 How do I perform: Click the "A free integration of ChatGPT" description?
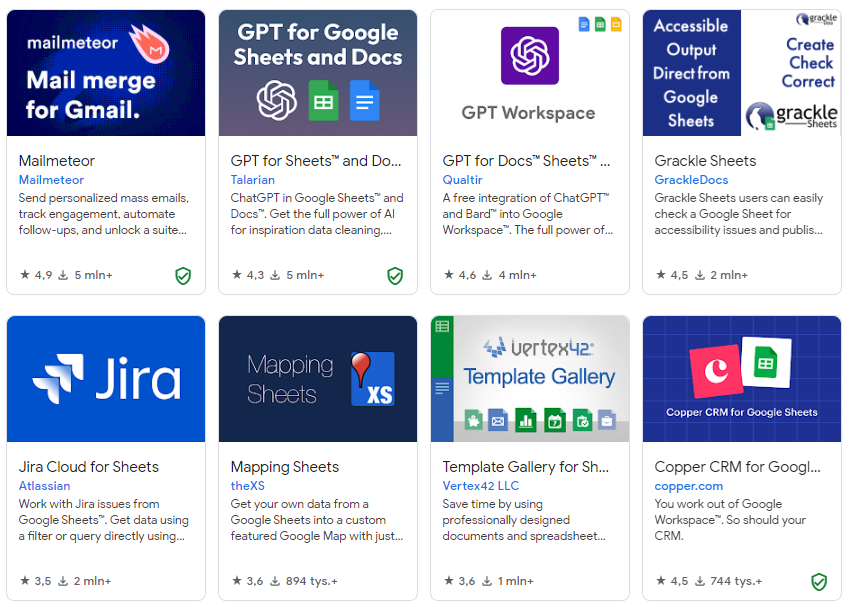point(528,214)
